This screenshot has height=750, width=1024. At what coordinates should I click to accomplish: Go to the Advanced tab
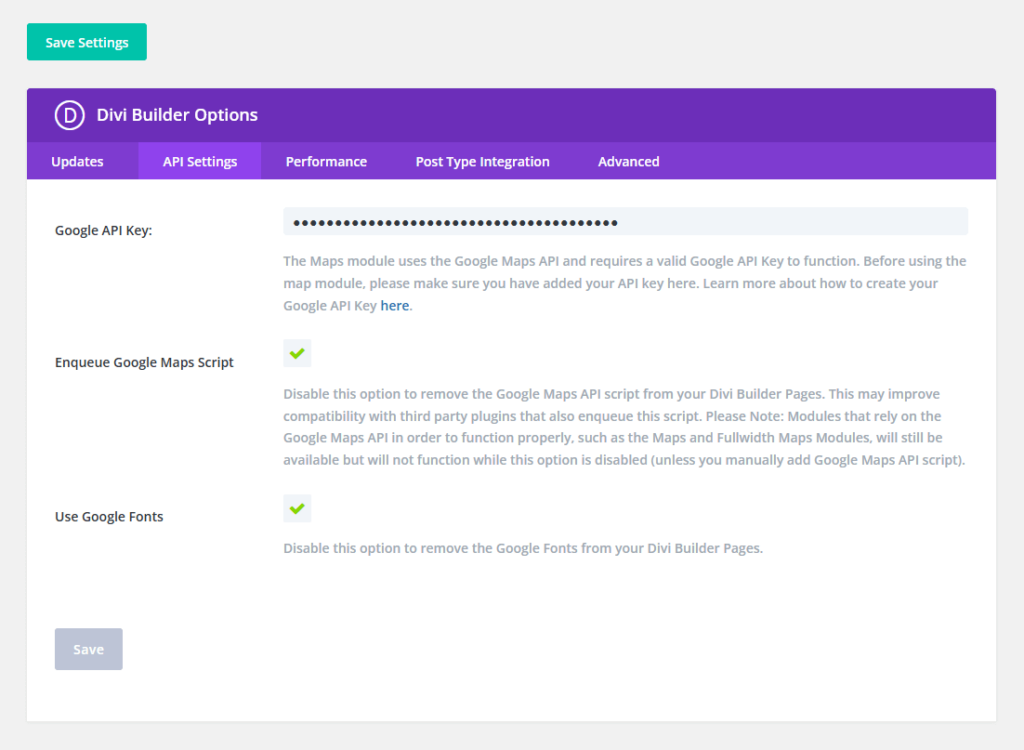click(x=628, y=161)
